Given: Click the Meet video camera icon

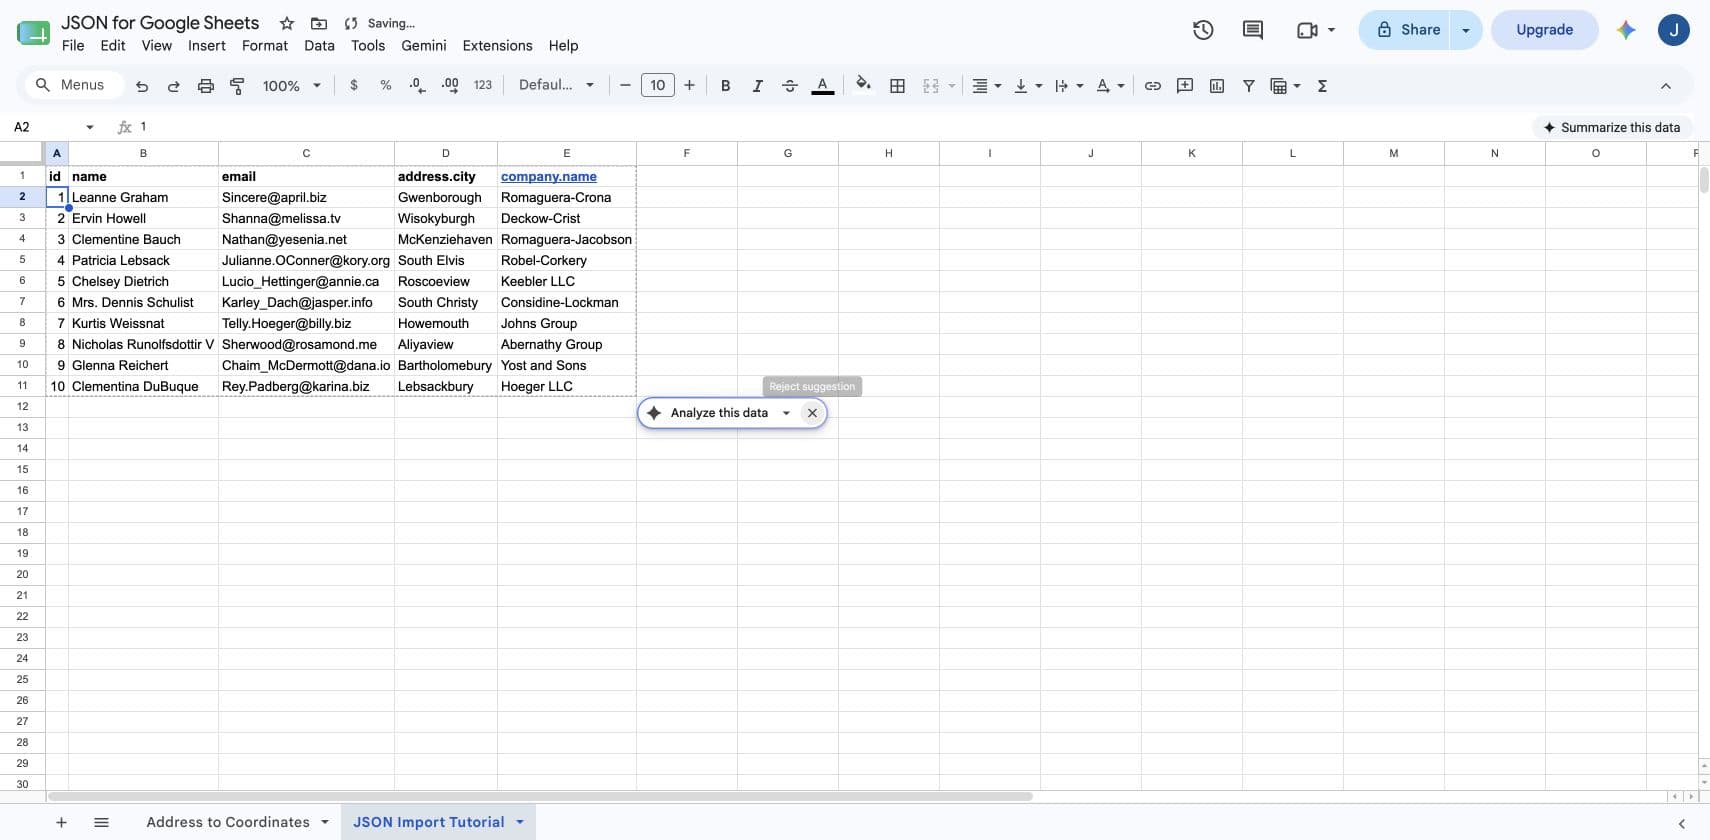Looking at the screenshot, I should pos(1307,30).
